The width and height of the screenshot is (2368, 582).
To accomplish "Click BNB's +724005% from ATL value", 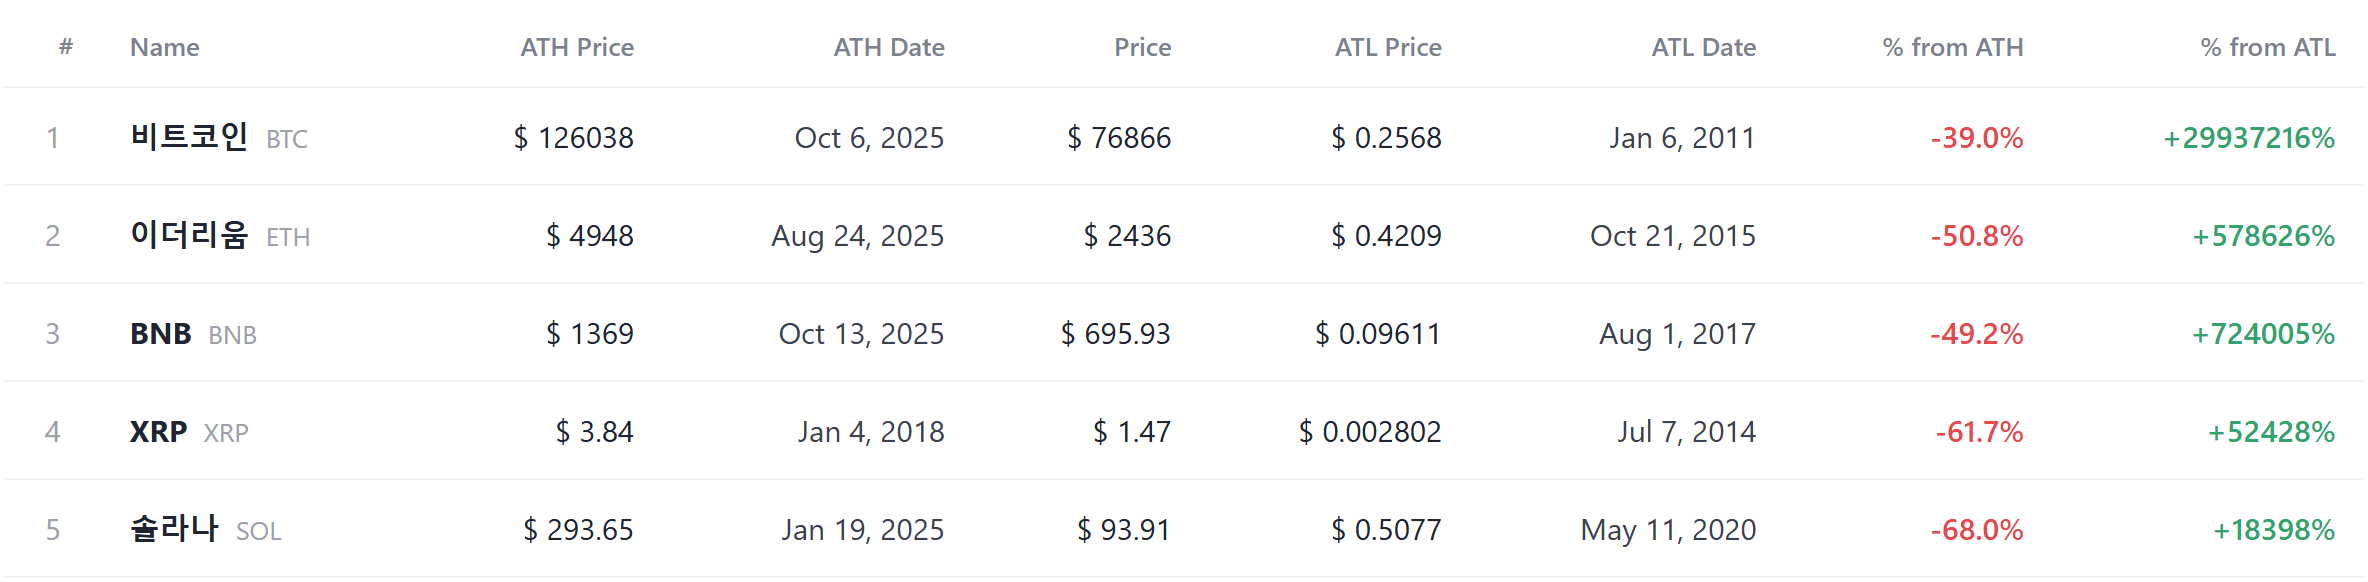I will (x=2263, y=333).
